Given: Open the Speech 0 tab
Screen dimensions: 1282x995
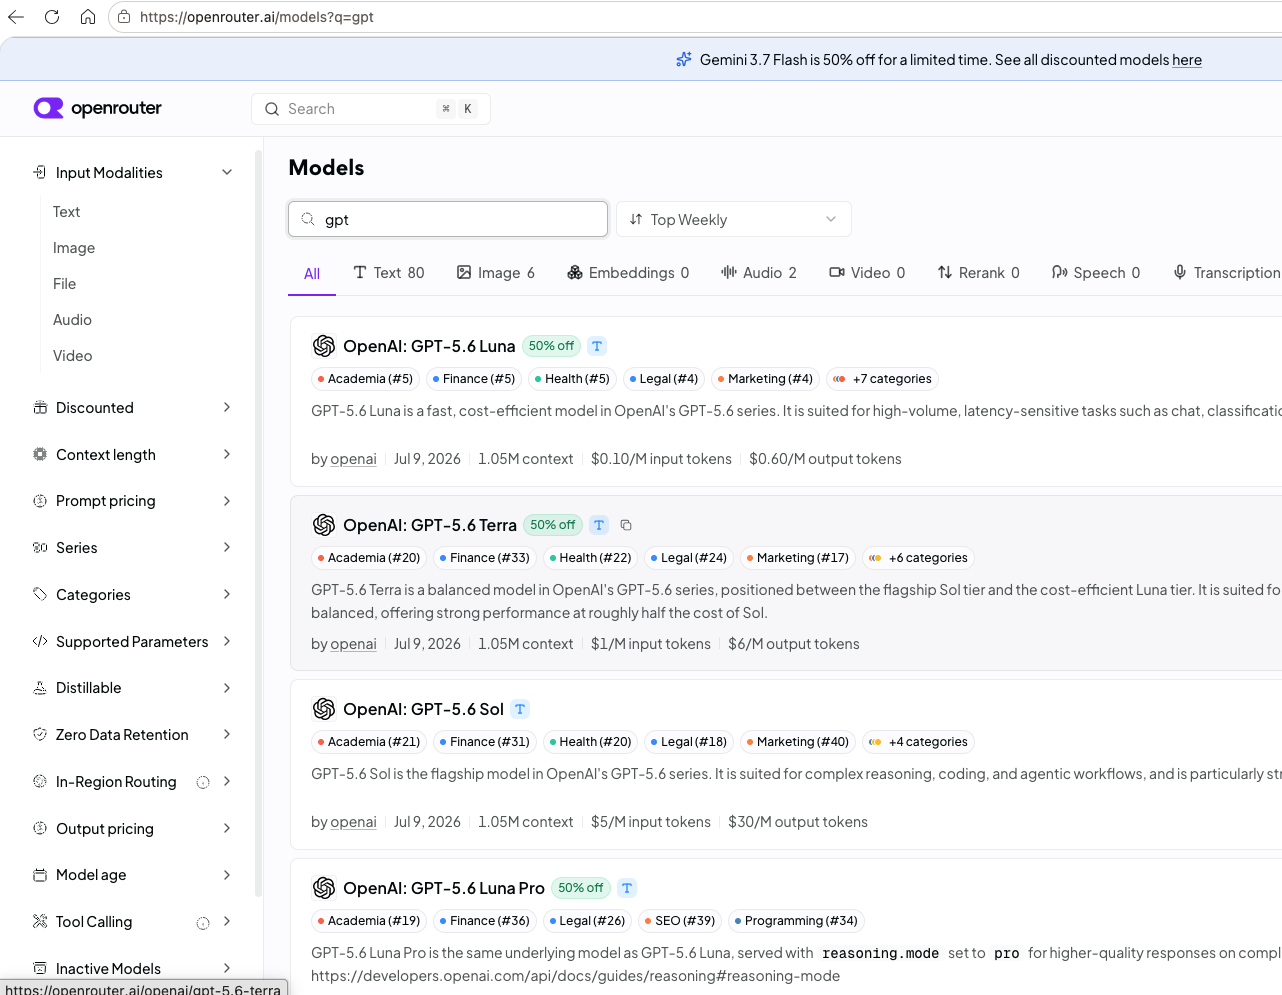Looking at the screenshot, I should tap(1096, 273).
